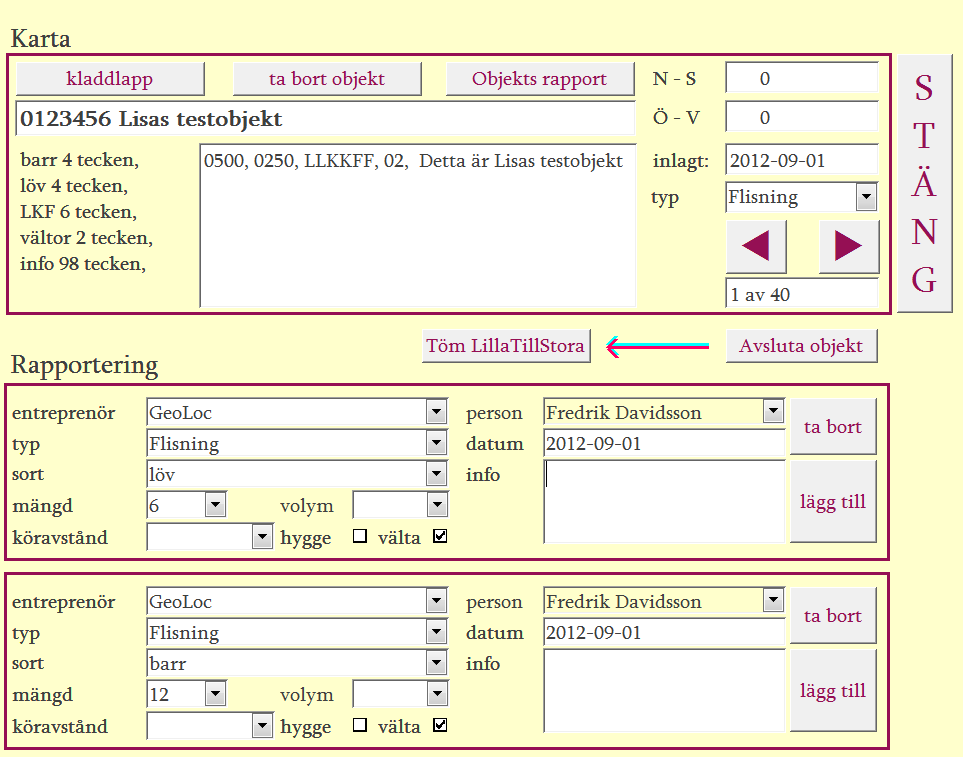Click 'ta bort' in the löv report
963x757 pixels.
(x=833, y=427)
